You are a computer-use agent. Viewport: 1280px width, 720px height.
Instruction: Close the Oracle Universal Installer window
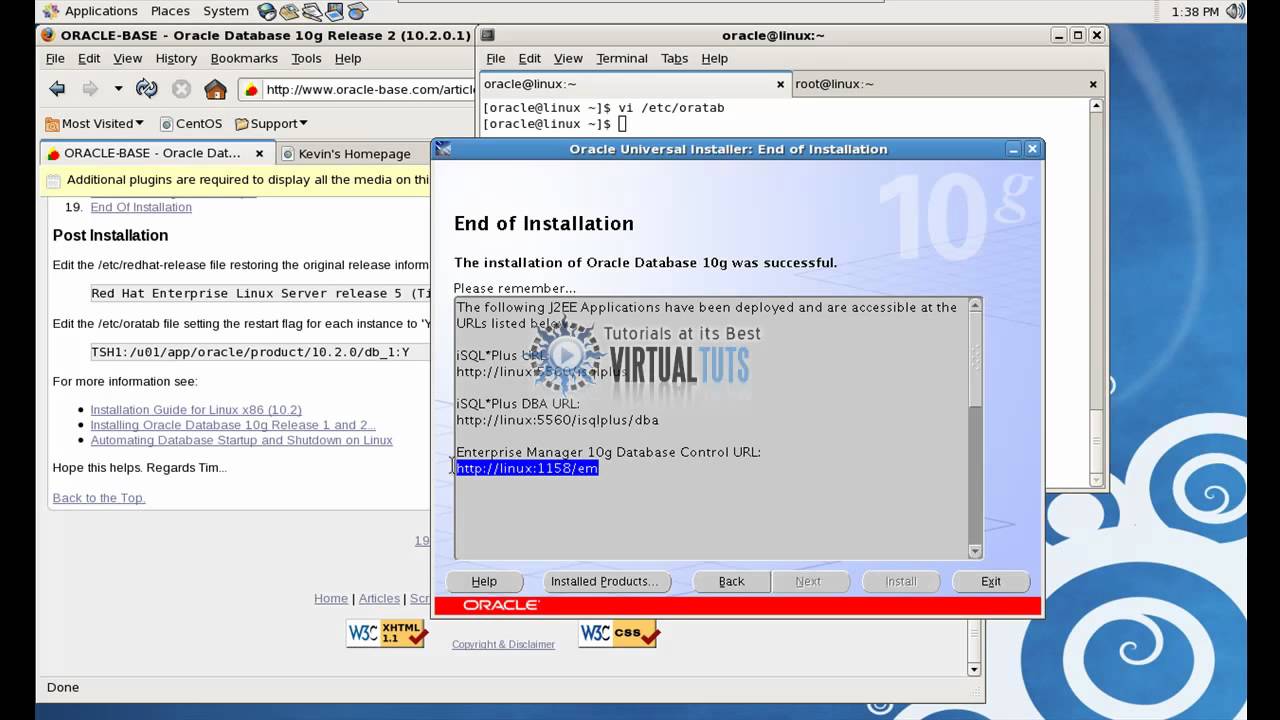click(1033, 149)
